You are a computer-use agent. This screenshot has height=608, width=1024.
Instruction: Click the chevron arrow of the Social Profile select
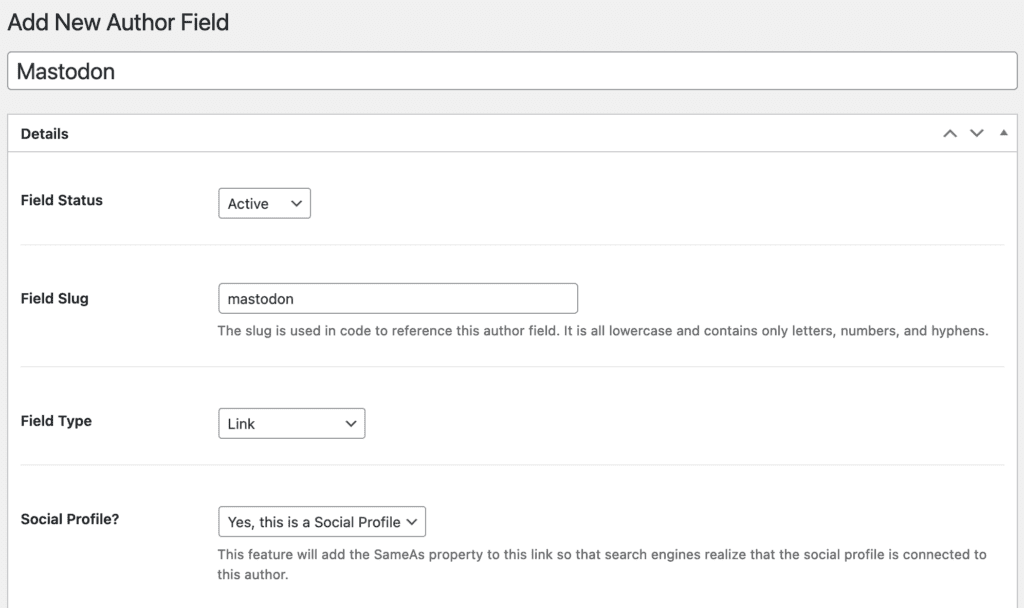point(412,522)
